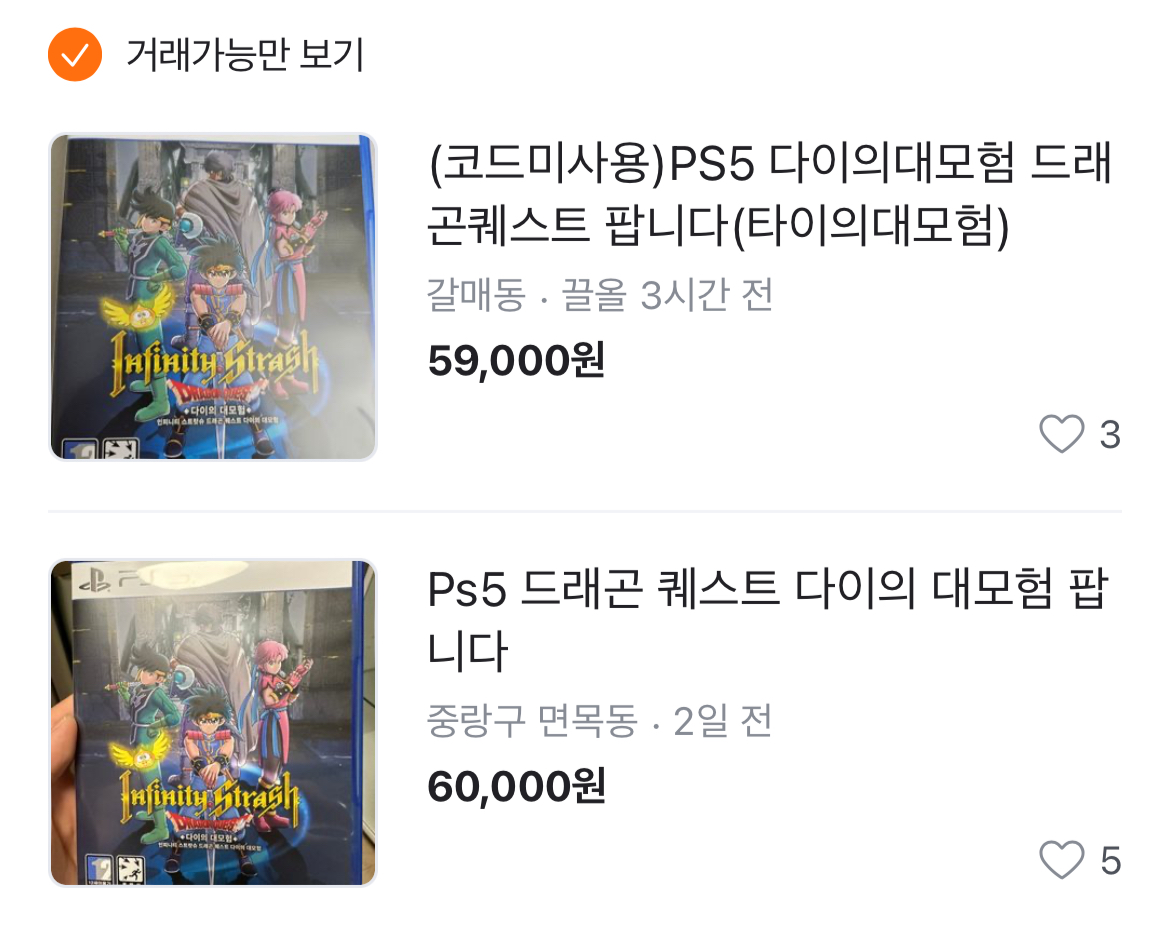
Task: Open the Ps5 드래곤 퀘스트 다이의 대모험 title
Action: click(768, 620)
